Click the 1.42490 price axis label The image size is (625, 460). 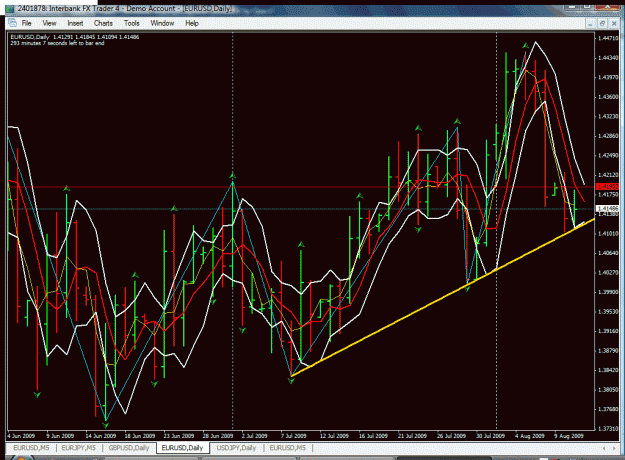(607, 155)
